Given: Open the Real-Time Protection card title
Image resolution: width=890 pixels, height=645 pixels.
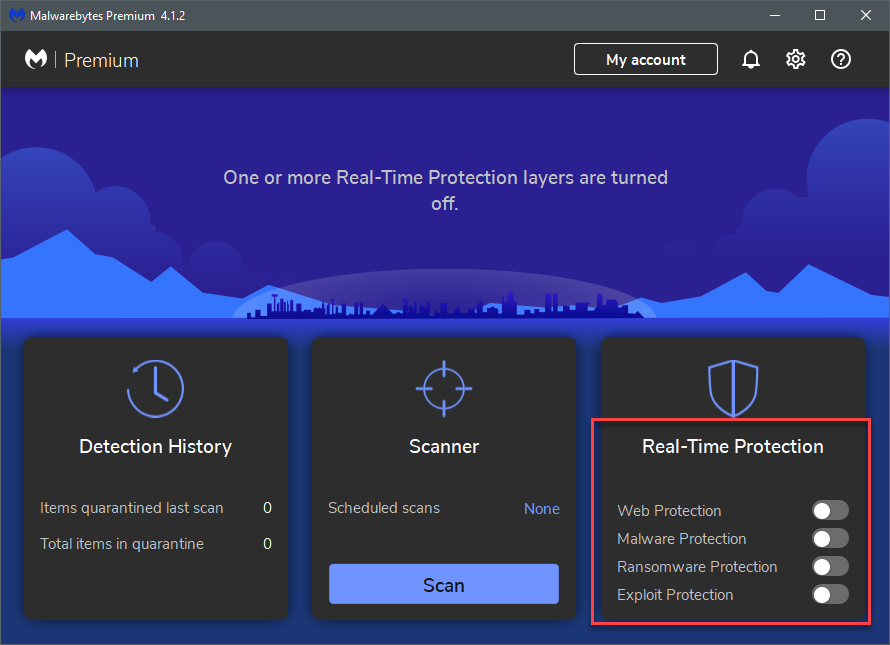Looking at the screenshot, I should tap(733, 447).
